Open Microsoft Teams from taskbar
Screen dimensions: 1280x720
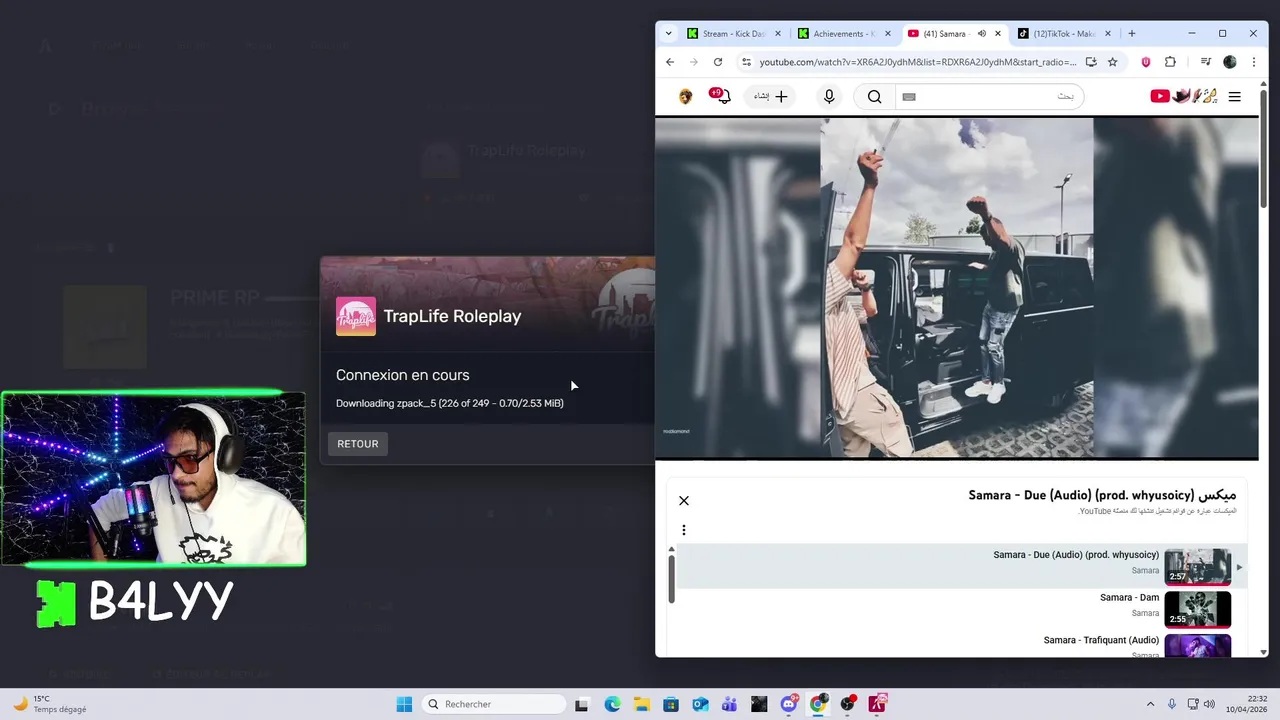pyautogui.click(x=730, y=704)
